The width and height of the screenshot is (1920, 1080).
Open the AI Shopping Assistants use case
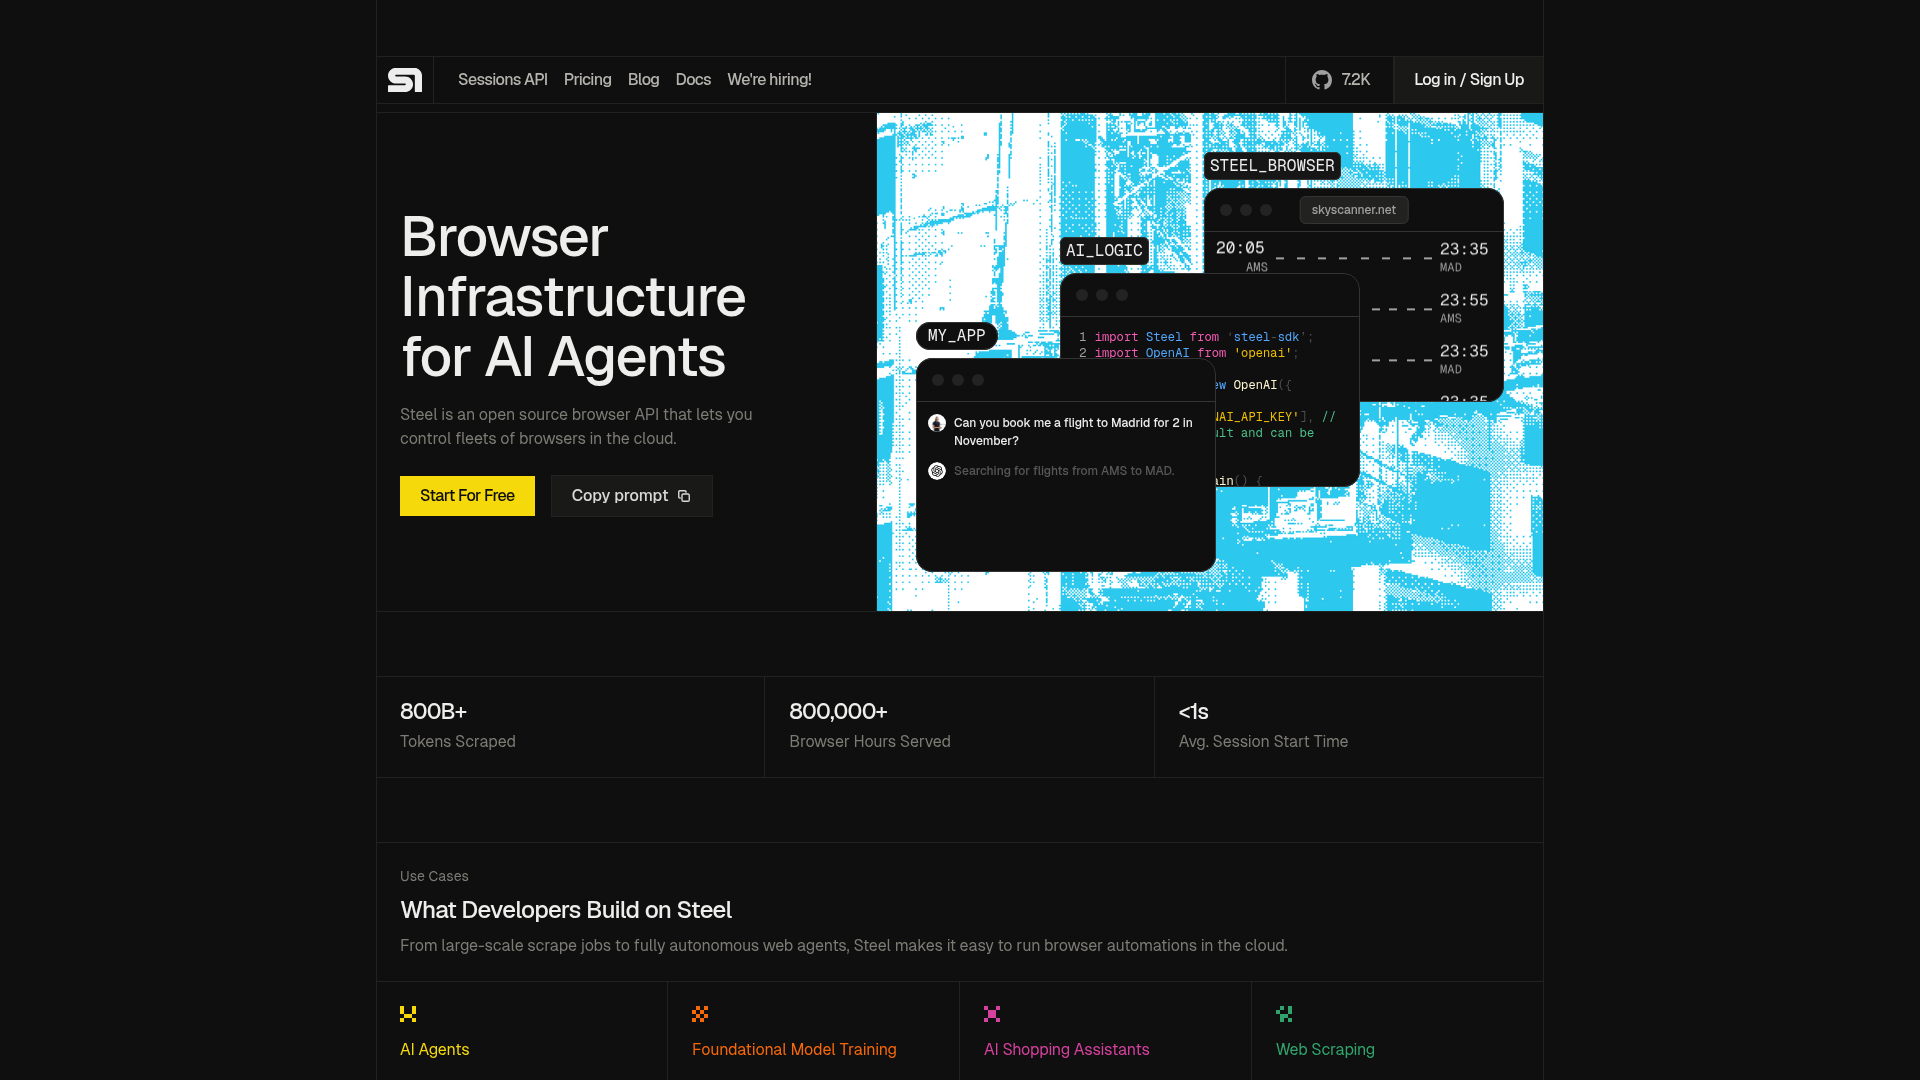coord(1067,1049)
